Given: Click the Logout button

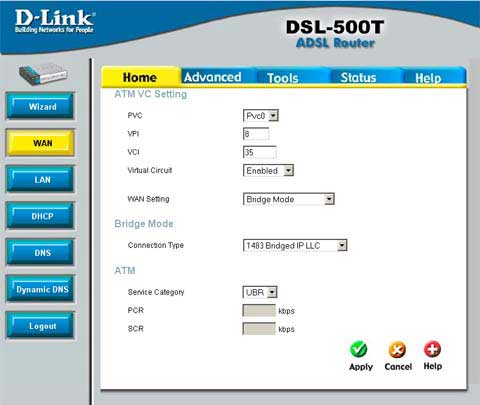Looking at the screenshot, I should click(x=40, y=326).
